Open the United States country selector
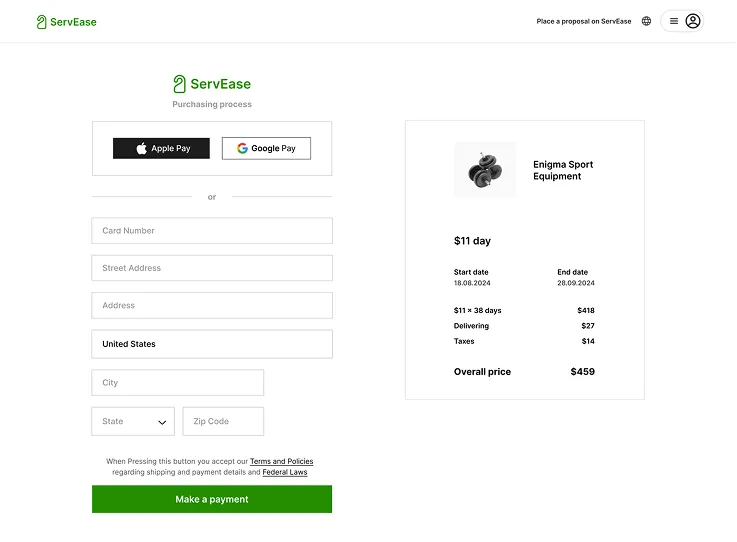The width and height of the screenshot is (737, 542). click(211, 344)
